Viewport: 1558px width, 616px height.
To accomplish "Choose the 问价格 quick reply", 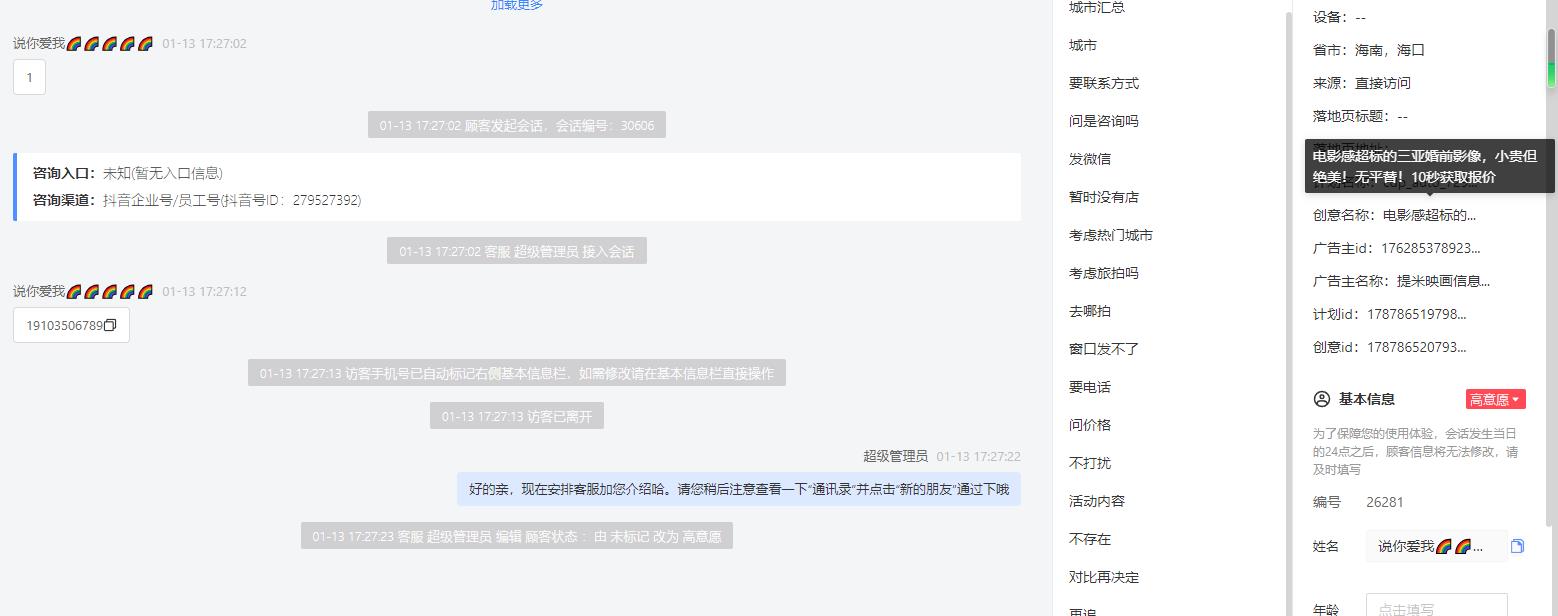I will [x=1090, y=425].
